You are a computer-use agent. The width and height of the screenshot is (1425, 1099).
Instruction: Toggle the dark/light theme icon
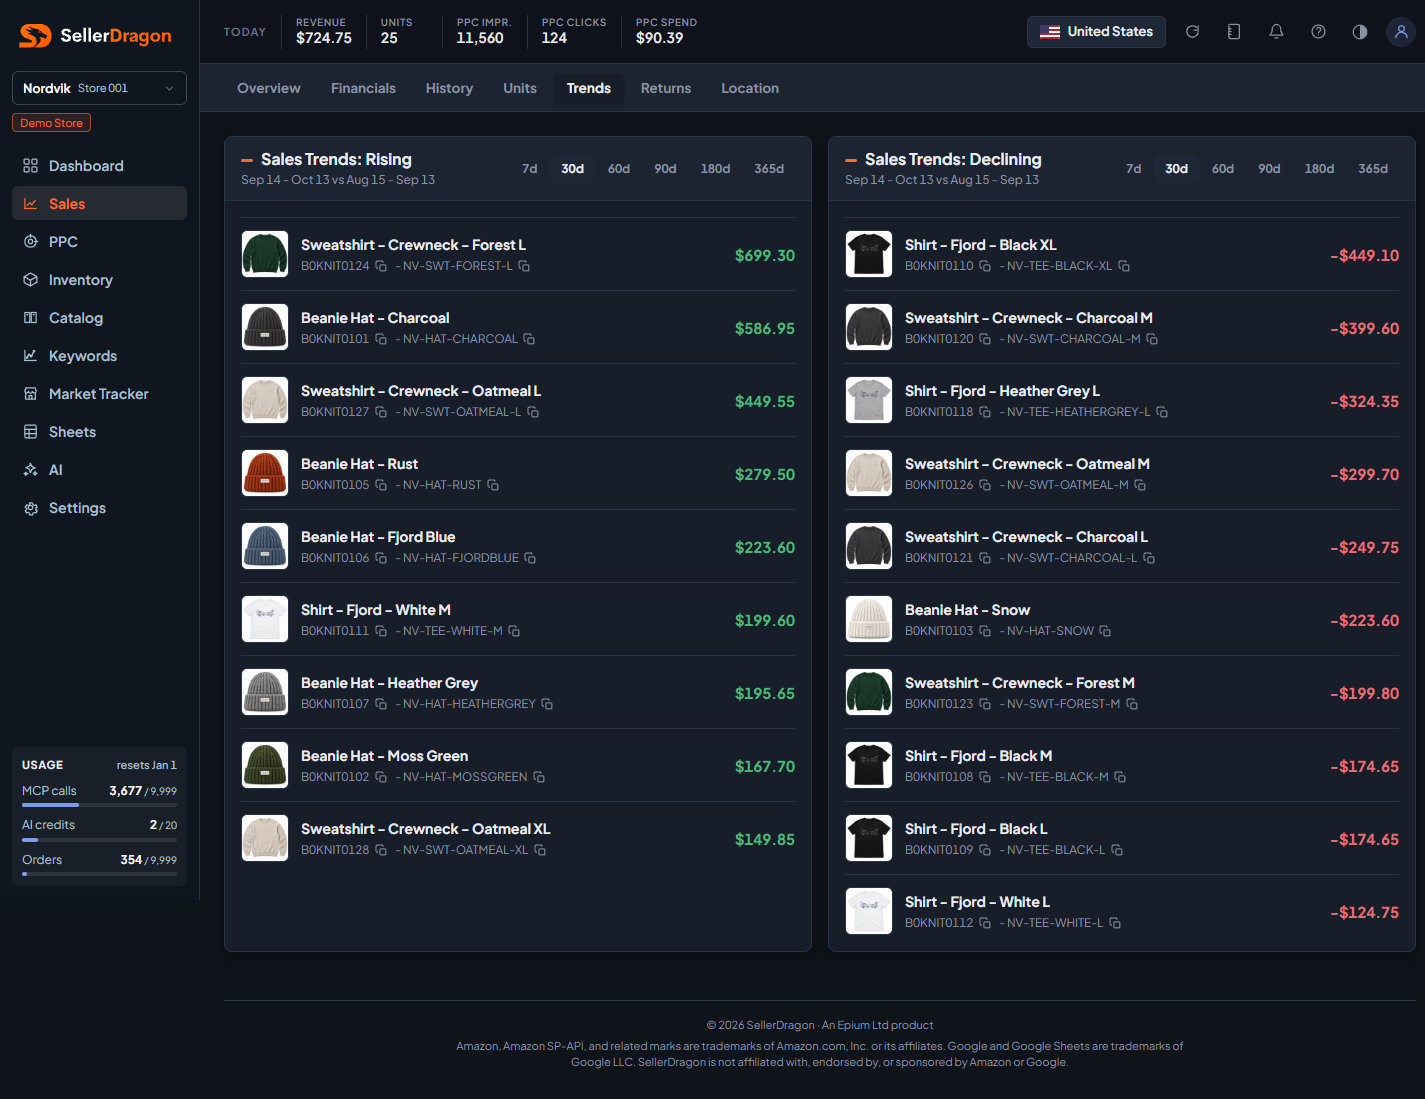point(1360,32)
